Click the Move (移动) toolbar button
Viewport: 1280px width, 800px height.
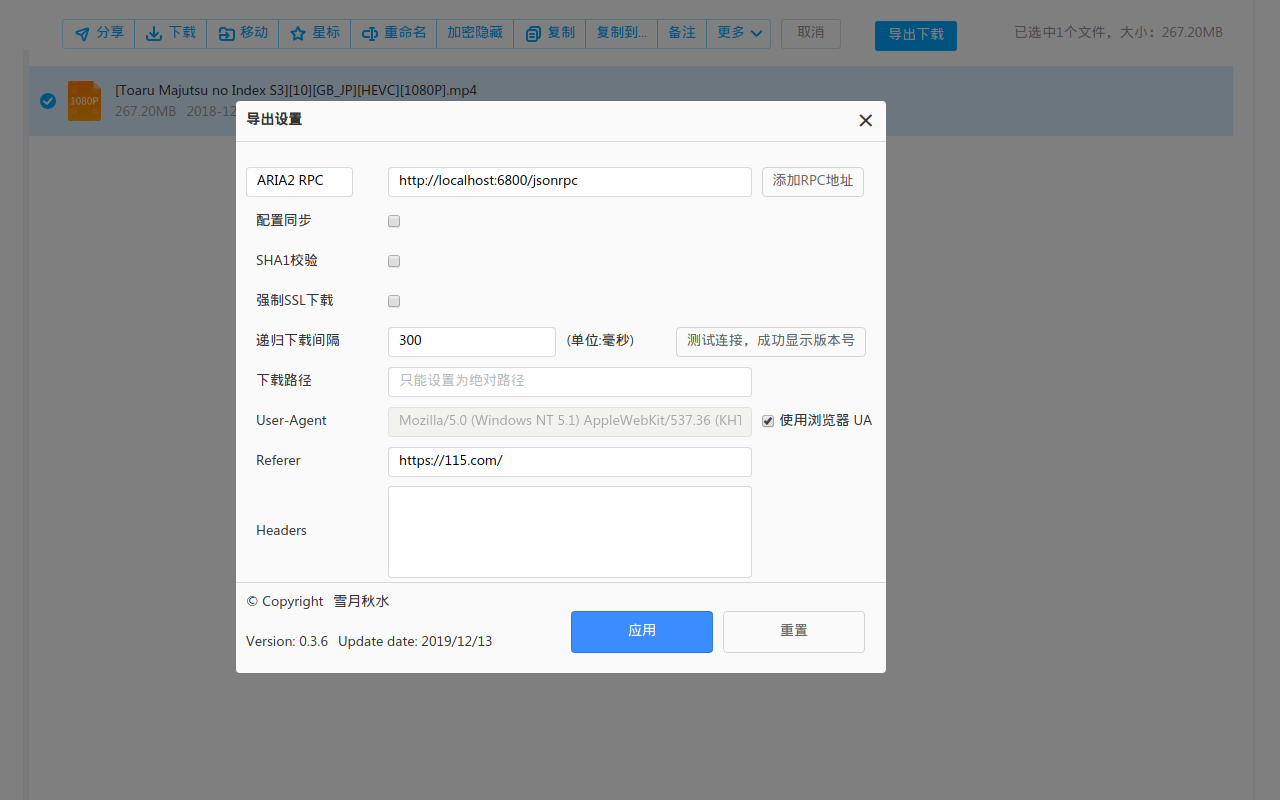coord(243,33)
